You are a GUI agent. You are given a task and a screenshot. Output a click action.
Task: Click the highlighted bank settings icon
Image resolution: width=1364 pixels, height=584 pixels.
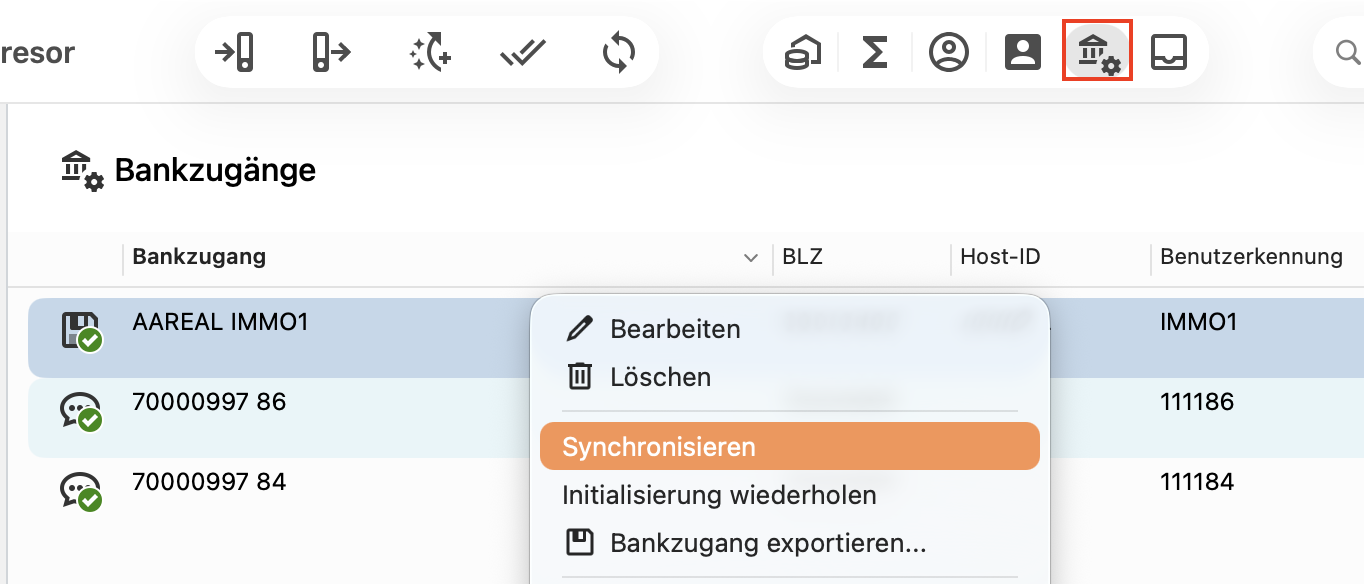(1097, 51)
